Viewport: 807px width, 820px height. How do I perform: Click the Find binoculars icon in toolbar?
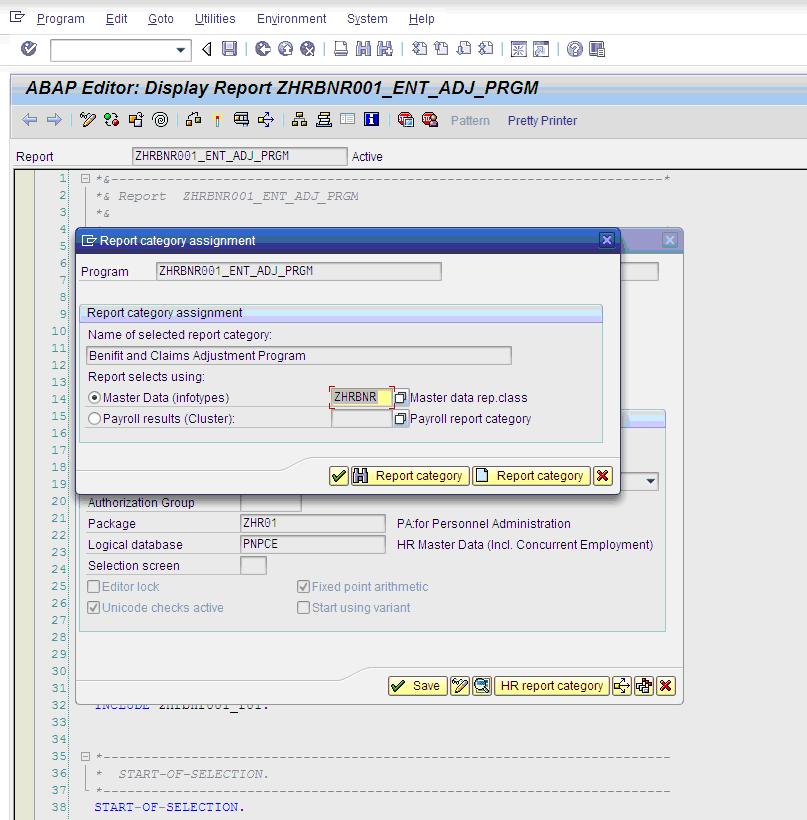point(363,49)
